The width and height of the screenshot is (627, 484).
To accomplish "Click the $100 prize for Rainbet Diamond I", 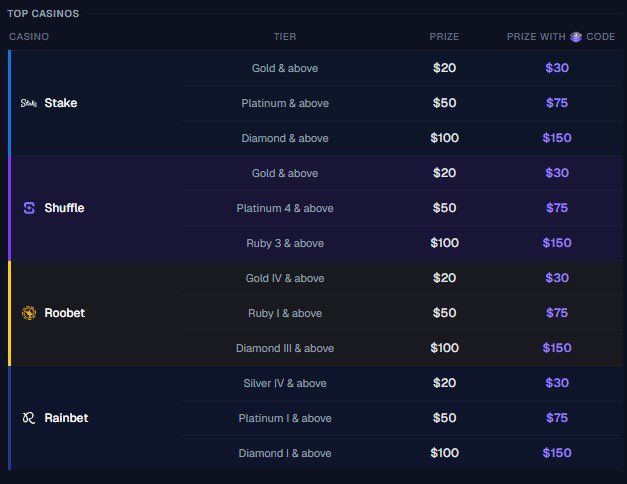I will tap(445, 453).
